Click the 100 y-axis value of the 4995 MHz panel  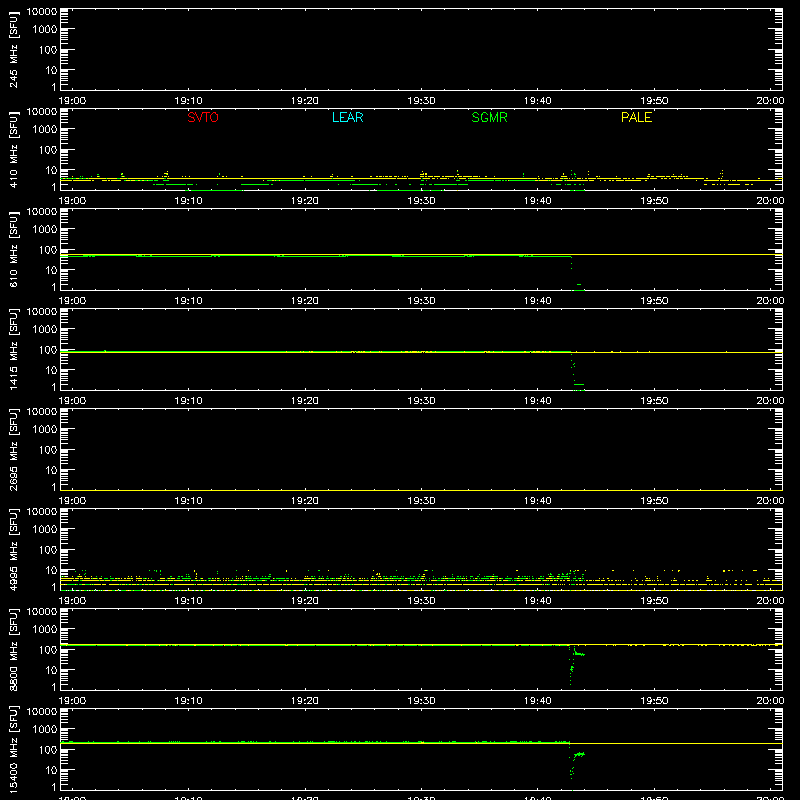coord(48,550)
